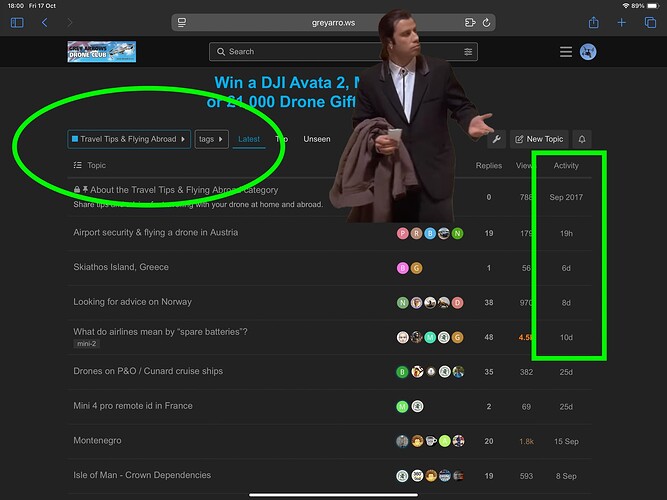Viewport: 667px width, 500px height.
Task: Open About the Travel Tips category topic
Action: coord(184,190)
